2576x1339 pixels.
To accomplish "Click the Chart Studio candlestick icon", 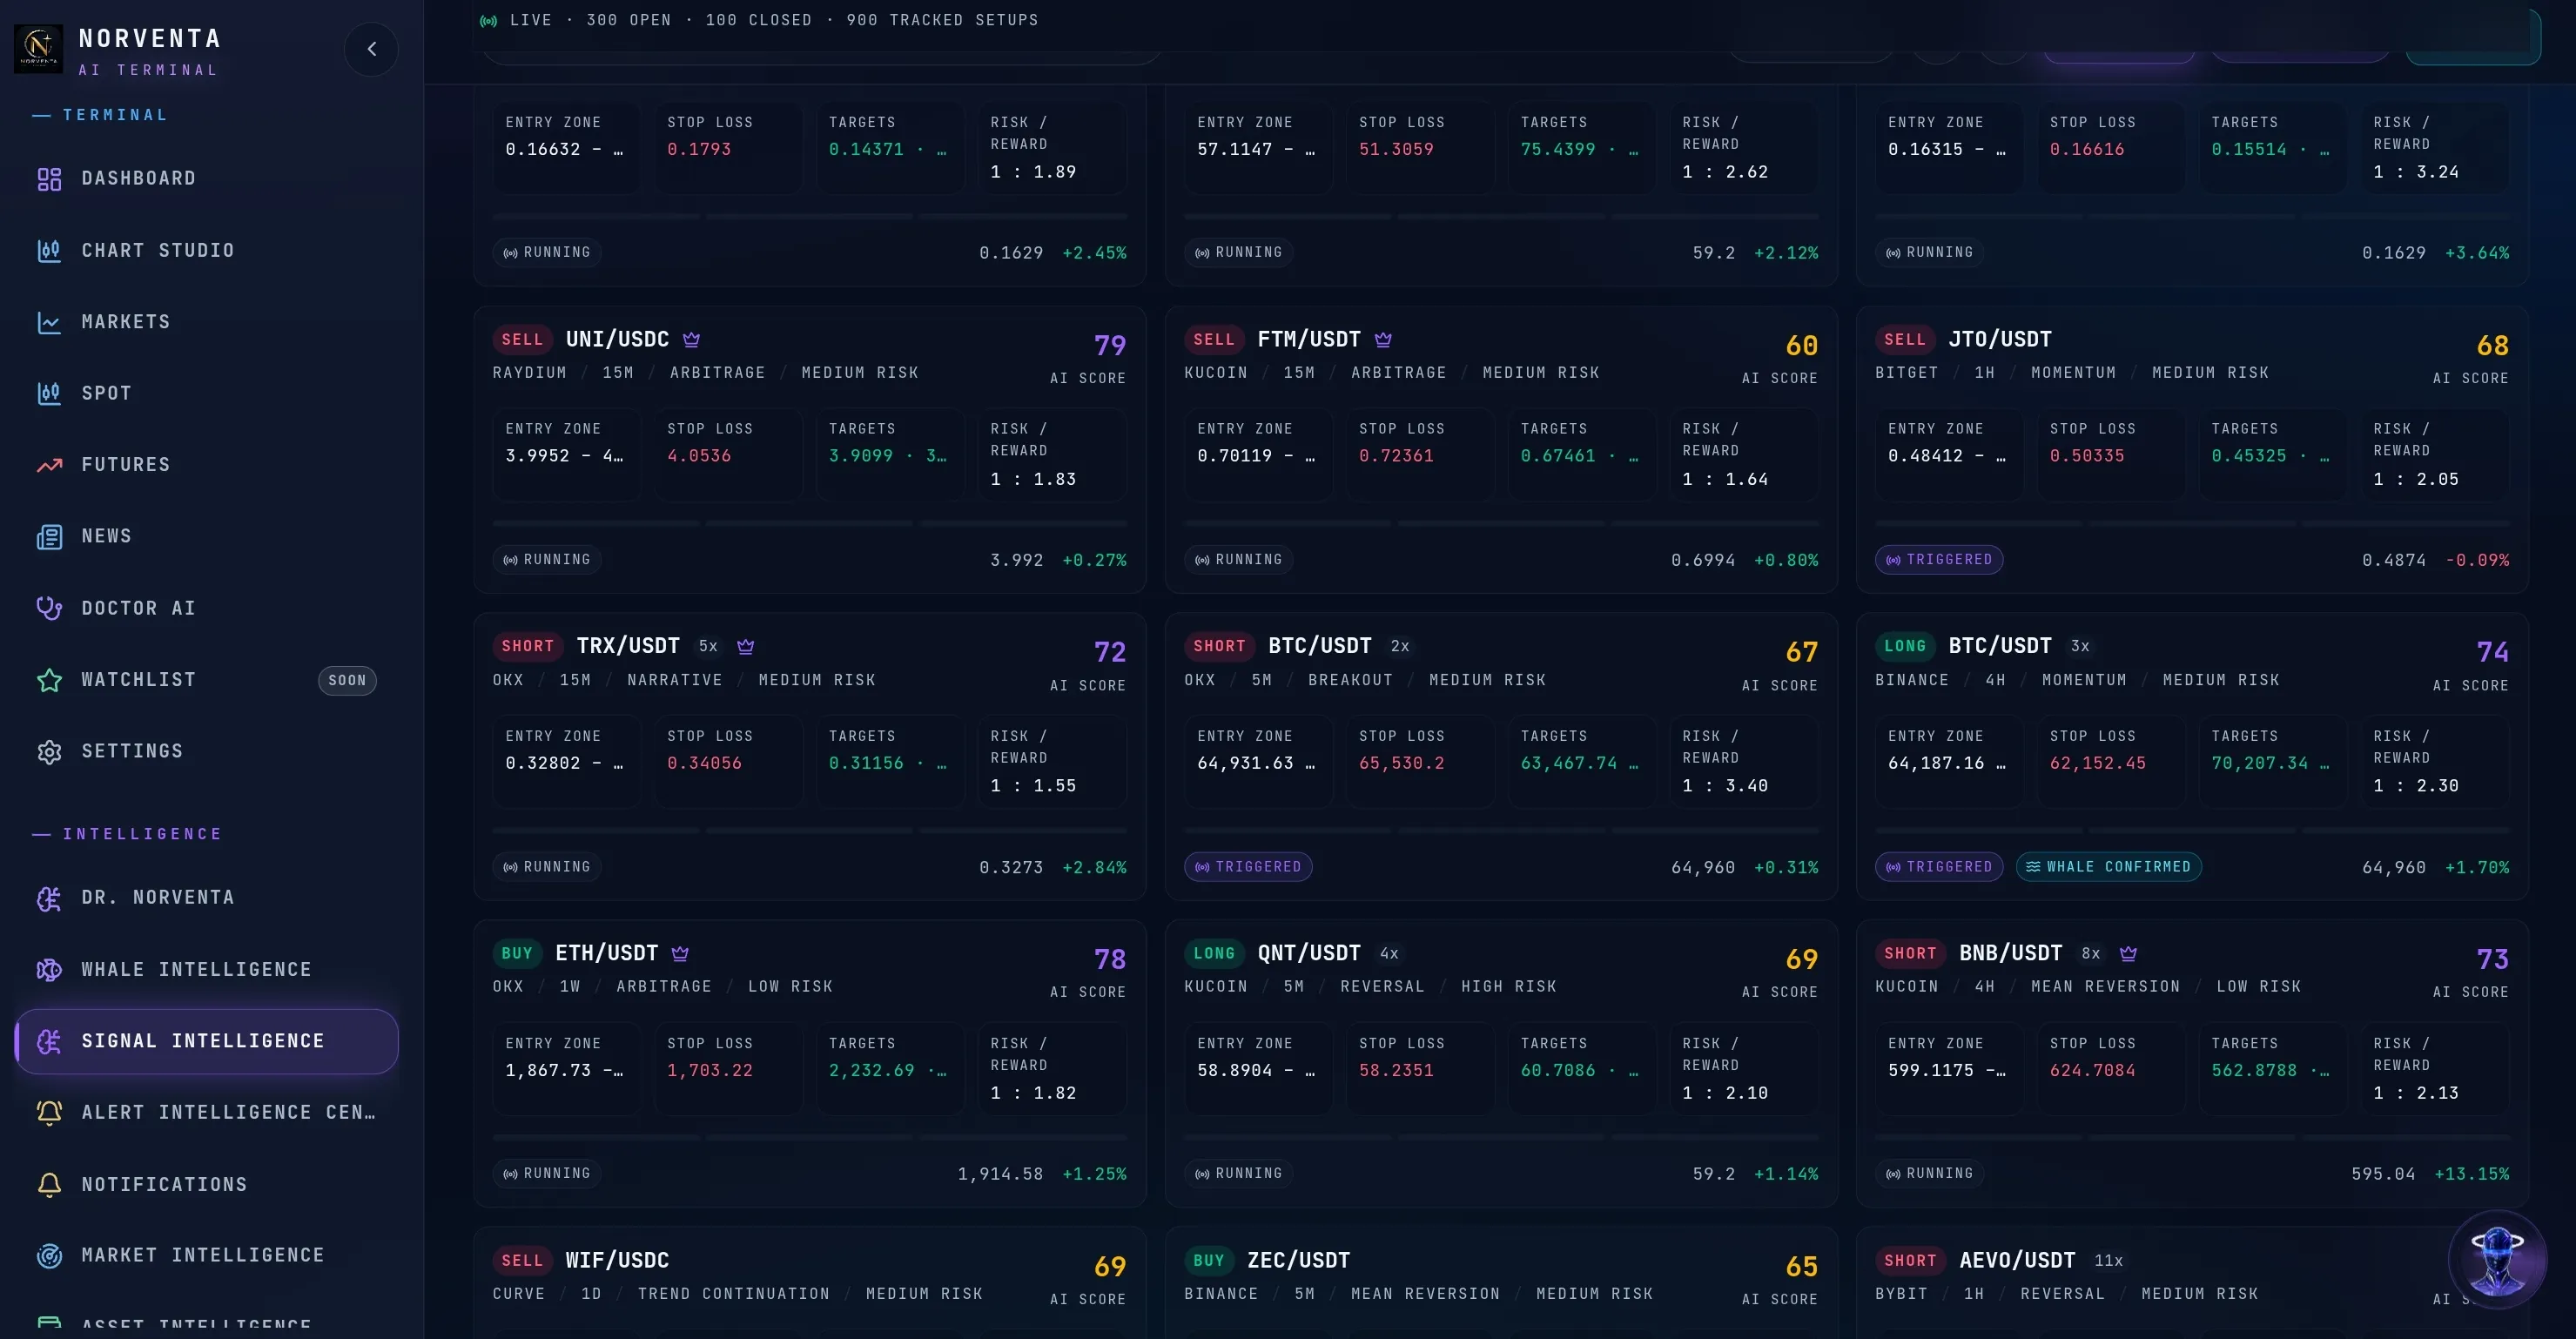I will coord(49,251).
